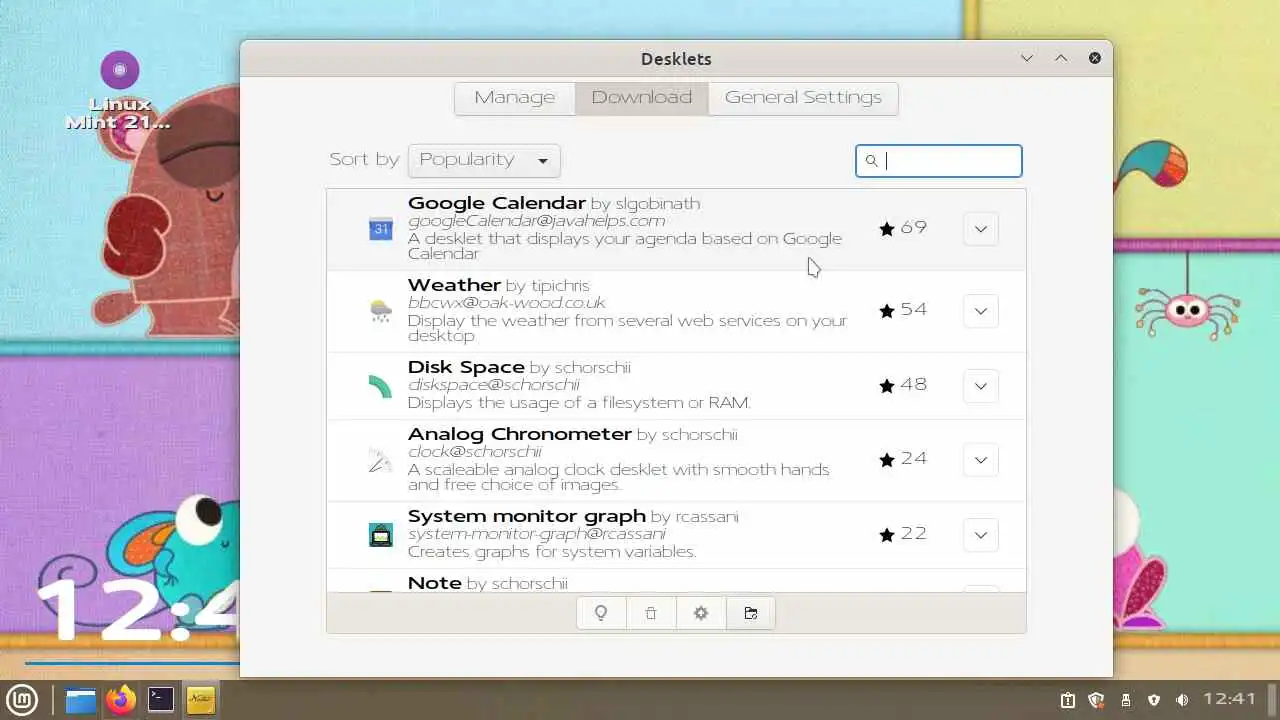Click diskspace@schorschii identifier text

(494, 385)
